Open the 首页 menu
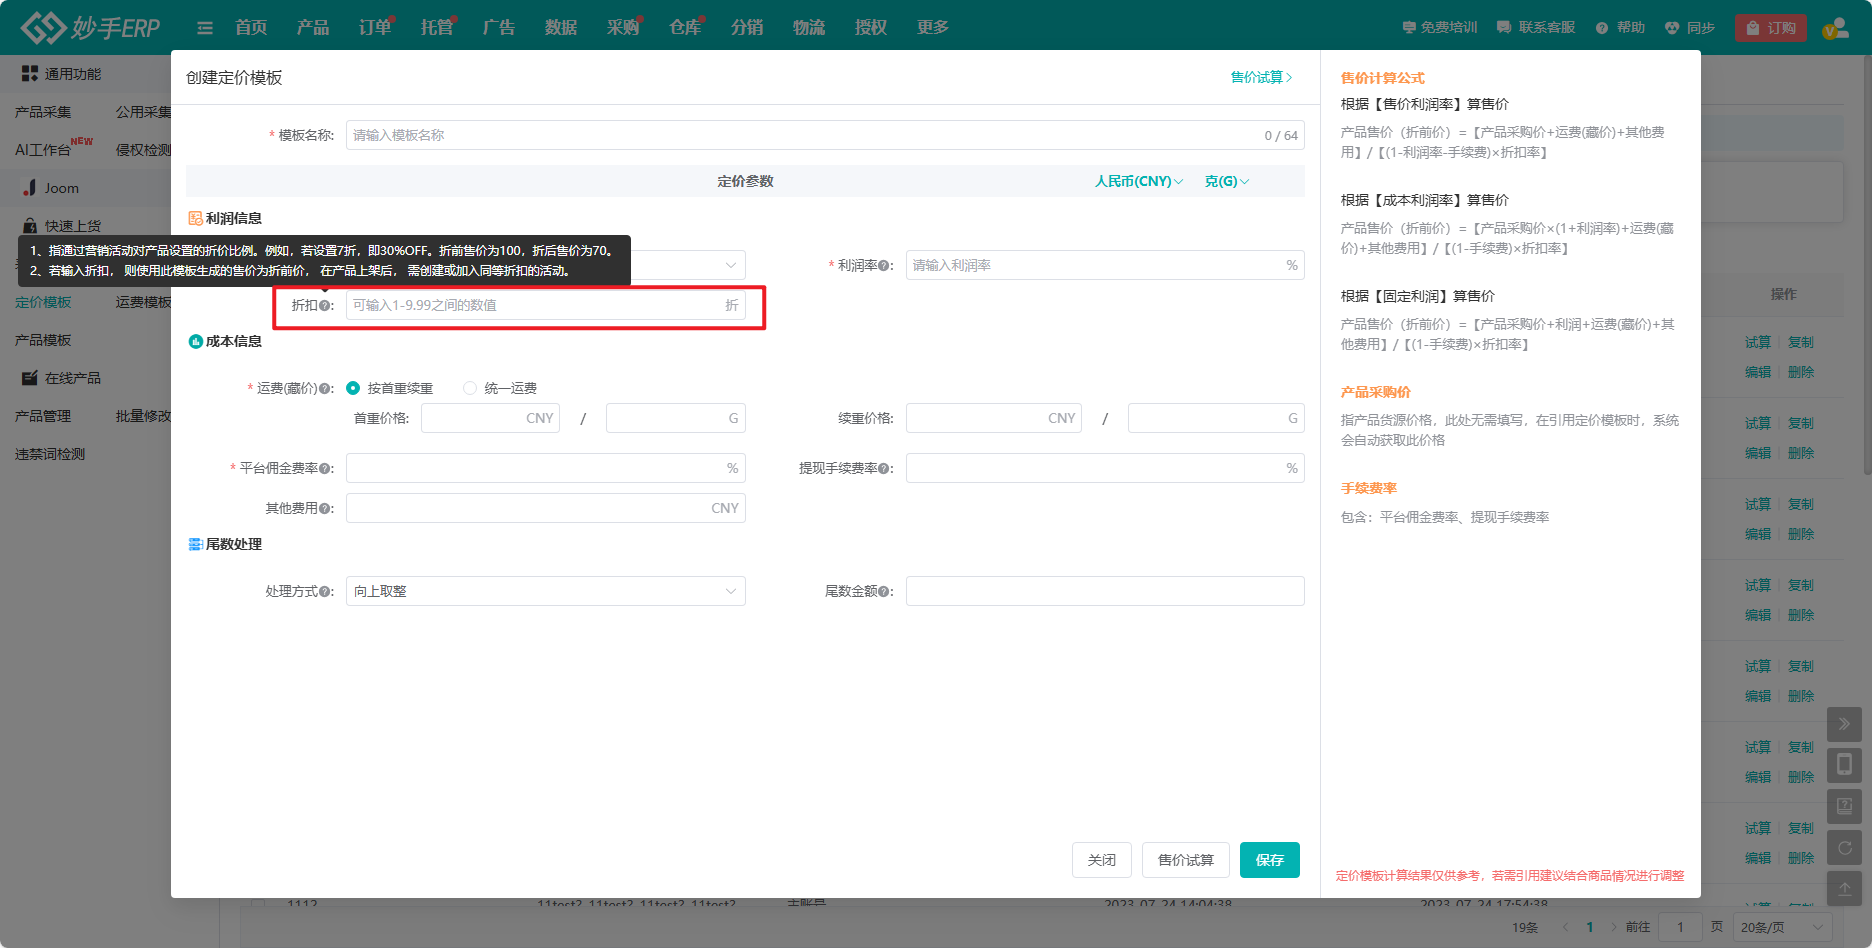The height and width of the screenshot is (948, 1872). [x=251, y=28]
